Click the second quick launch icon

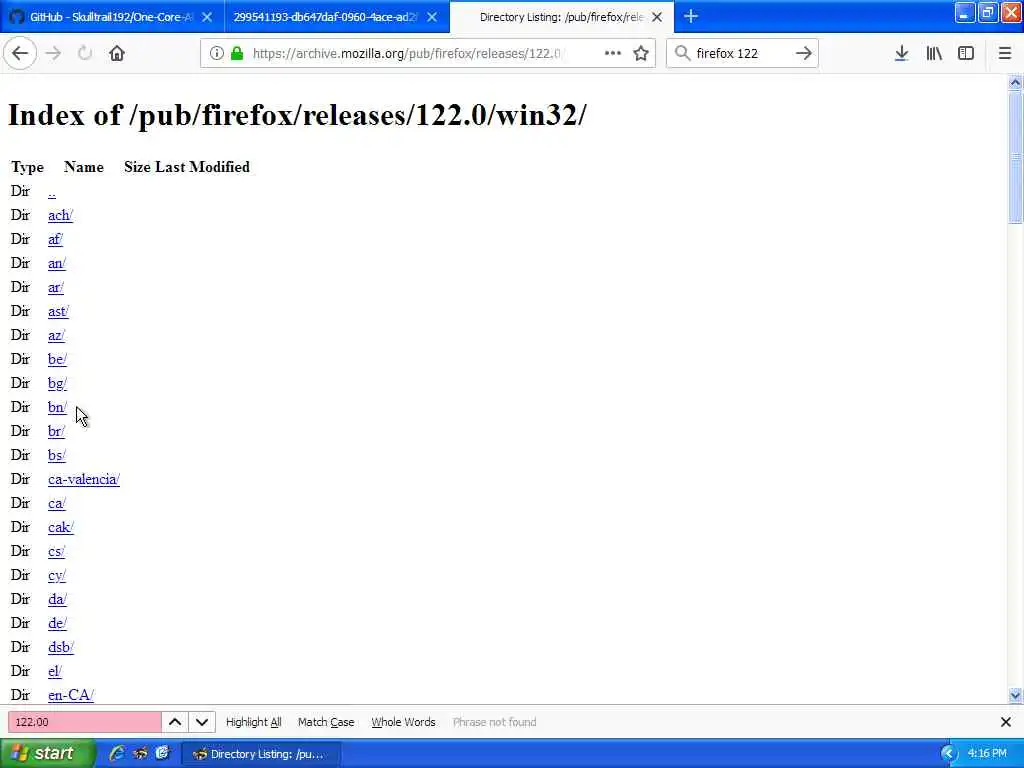pos(140,754)
